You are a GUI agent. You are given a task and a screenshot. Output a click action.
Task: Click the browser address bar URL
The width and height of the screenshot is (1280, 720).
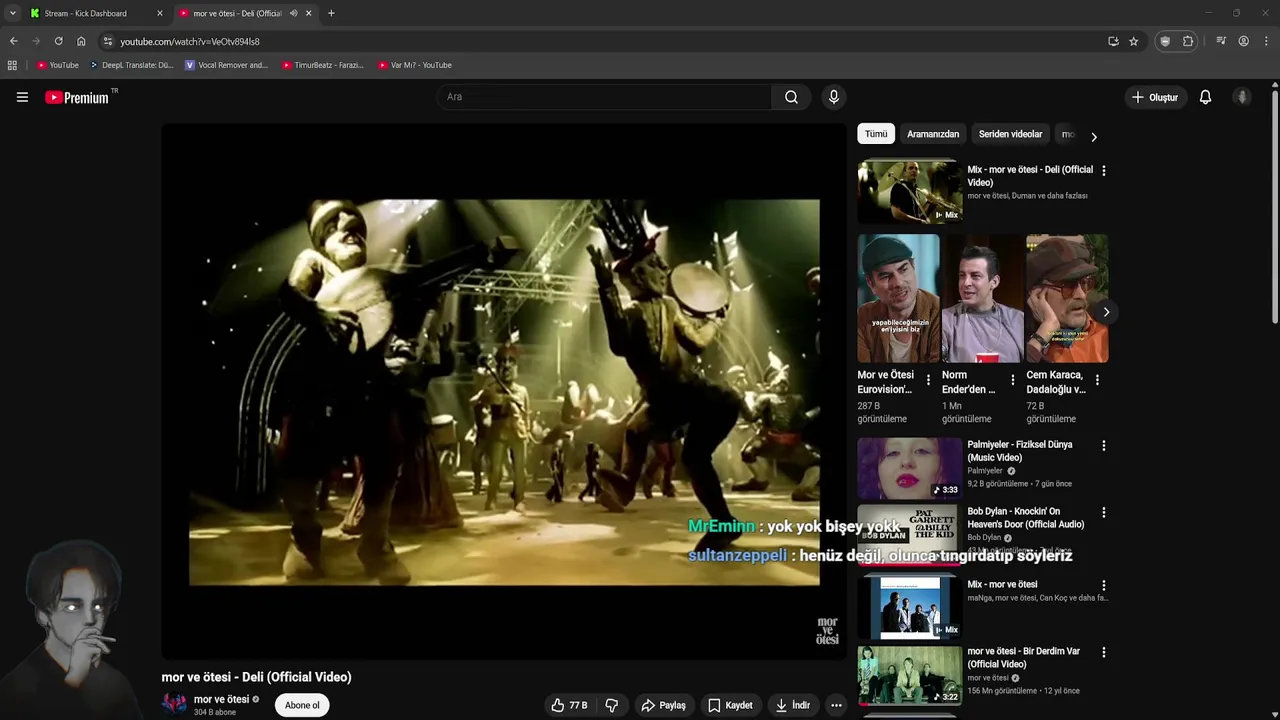tap(190, 41)
